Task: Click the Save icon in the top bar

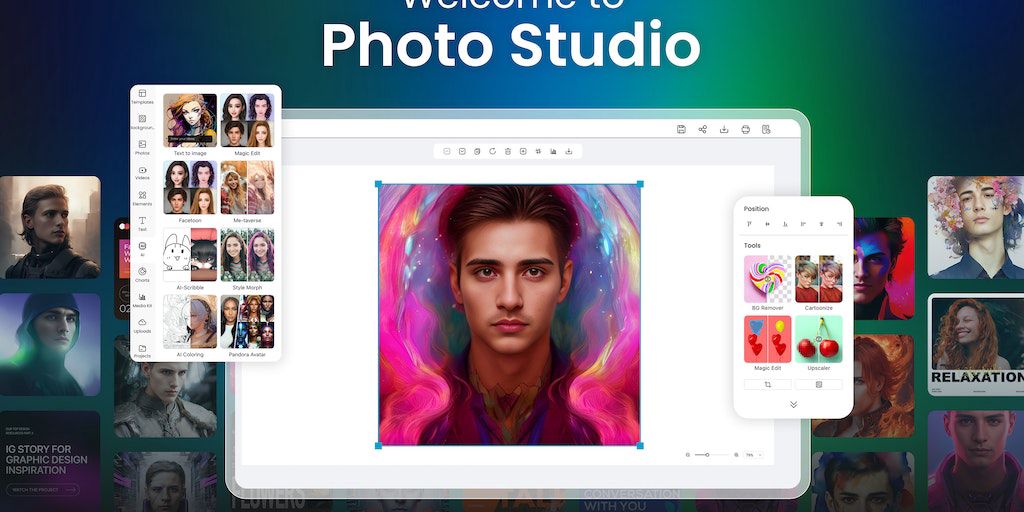Action: pyautogui.click(x=681, y=129)
